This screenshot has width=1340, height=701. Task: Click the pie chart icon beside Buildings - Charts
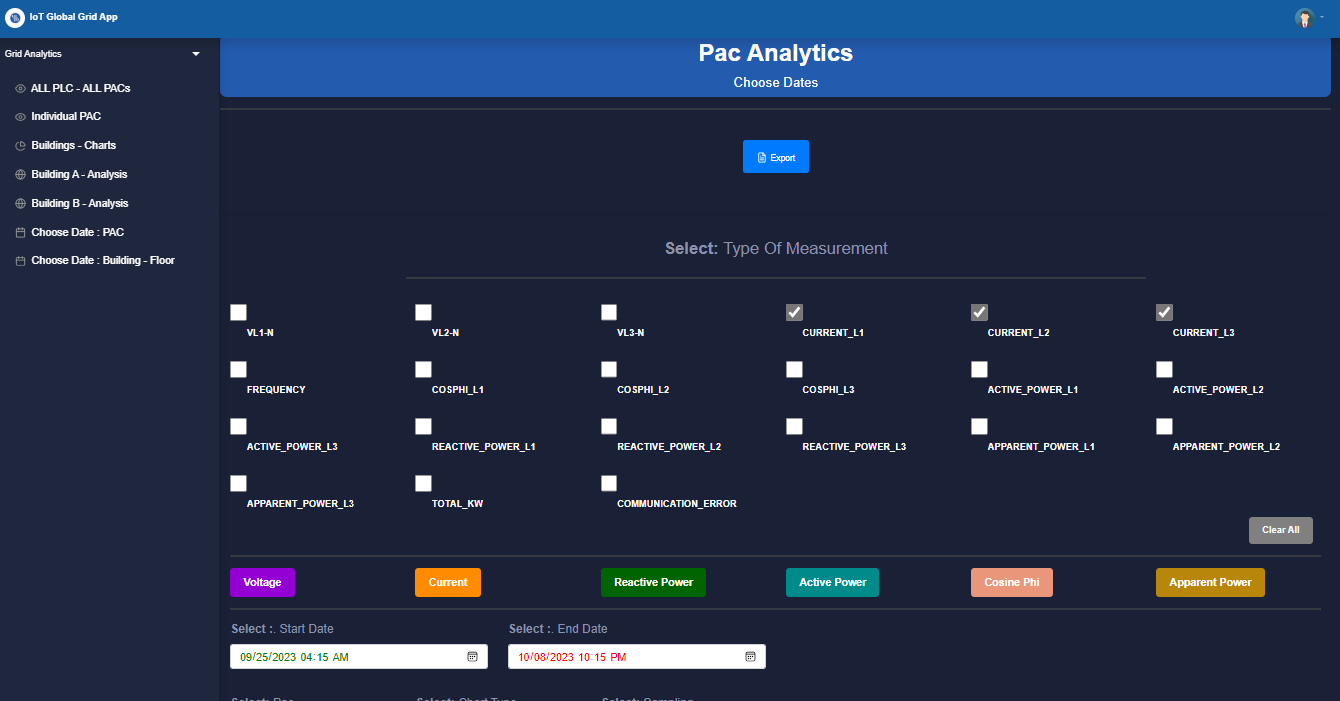pyautogui.click(x=20, y=146)
